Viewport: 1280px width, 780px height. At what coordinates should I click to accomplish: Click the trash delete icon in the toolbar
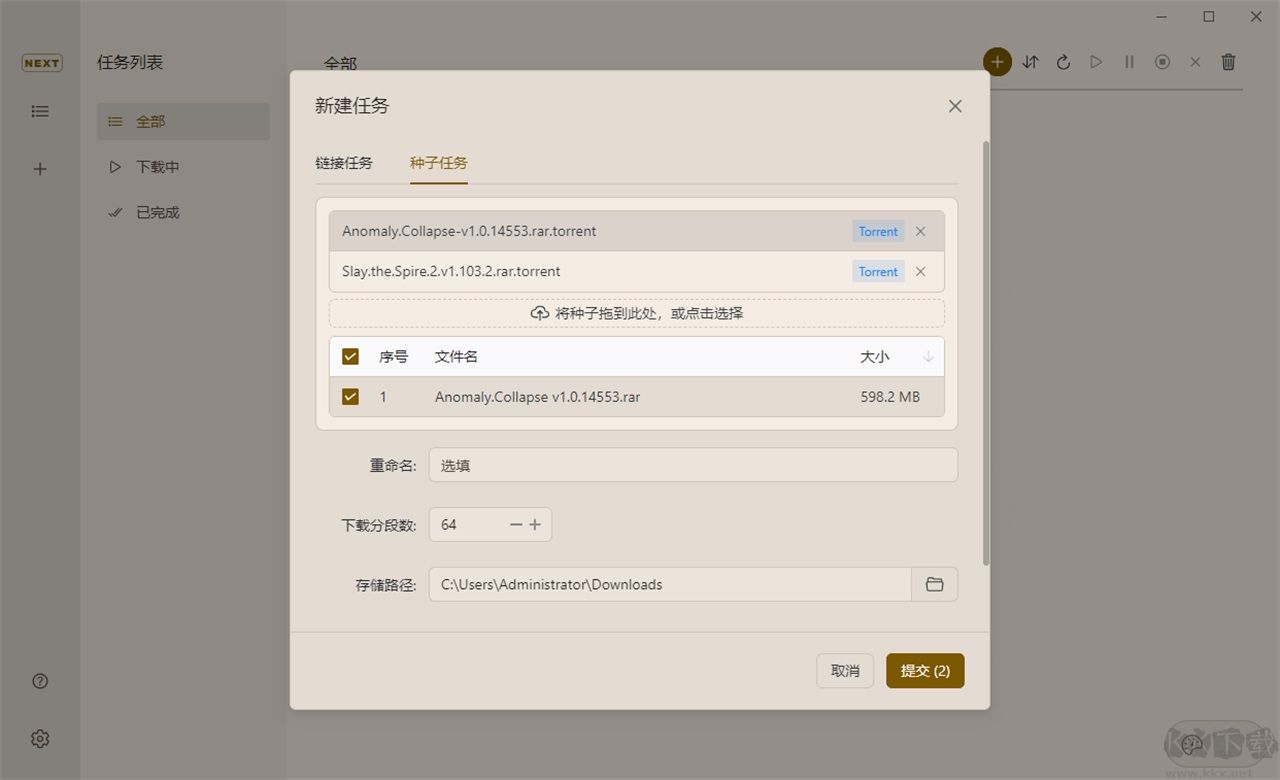[x=1229, y=62]
